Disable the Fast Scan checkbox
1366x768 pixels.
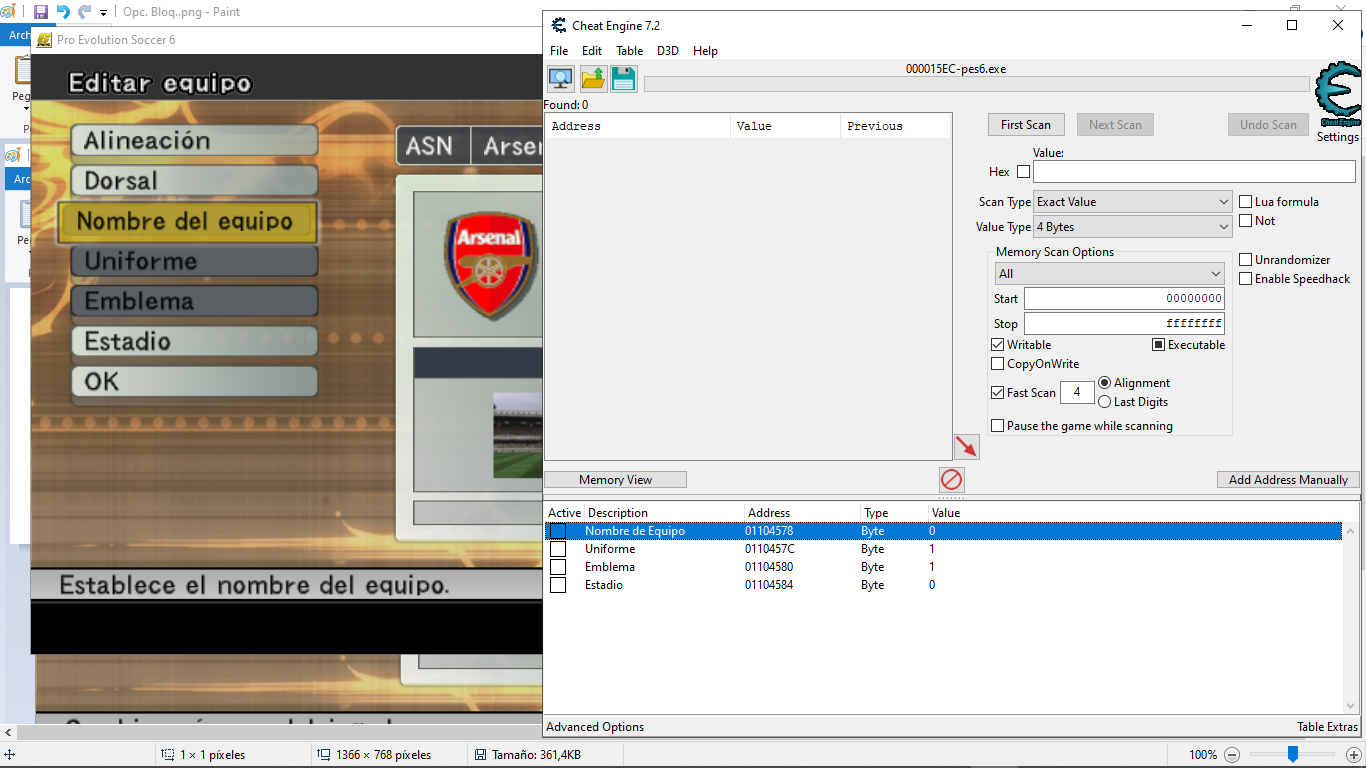(997, 393)
